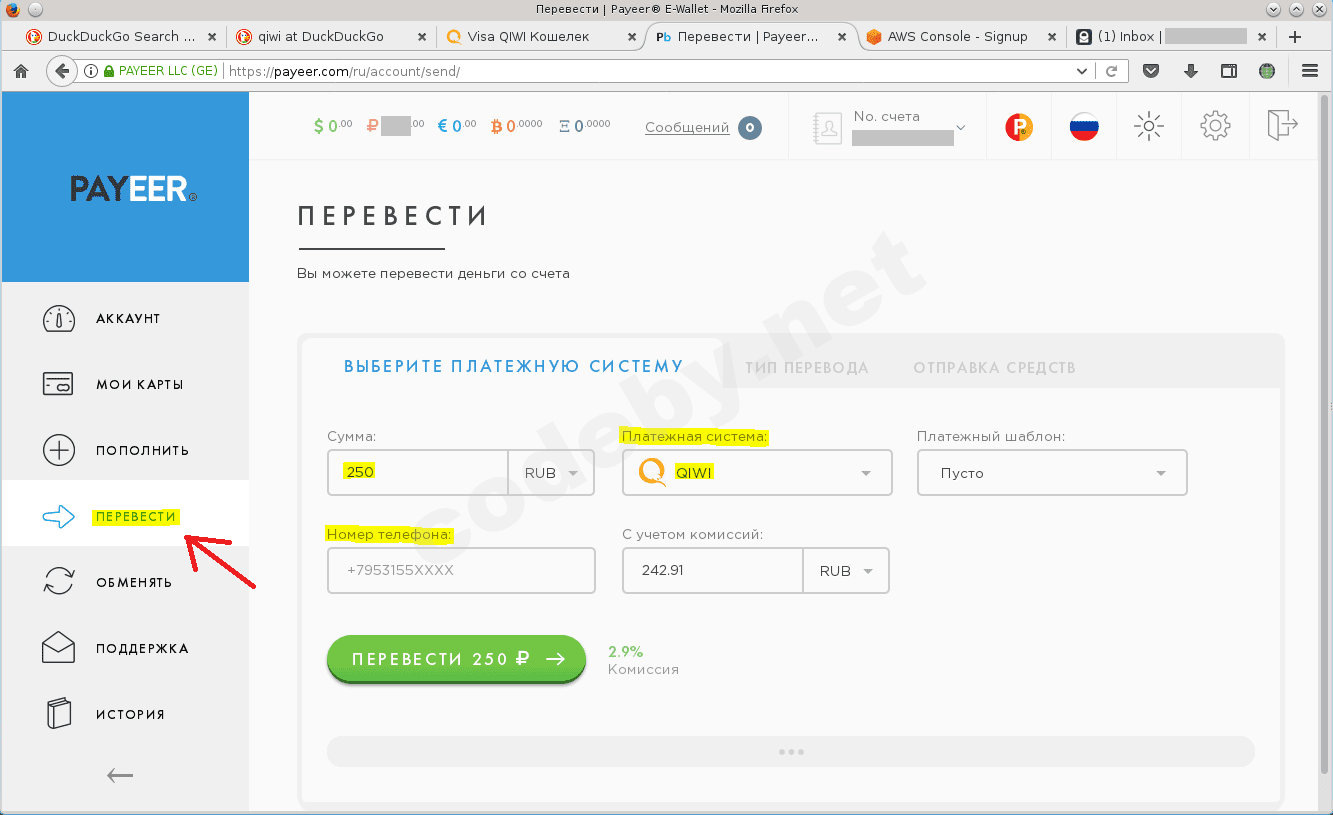This screenshot has height=815, width=1333.
Task: Click the logout door icon
Action: tap(1282, 125)
